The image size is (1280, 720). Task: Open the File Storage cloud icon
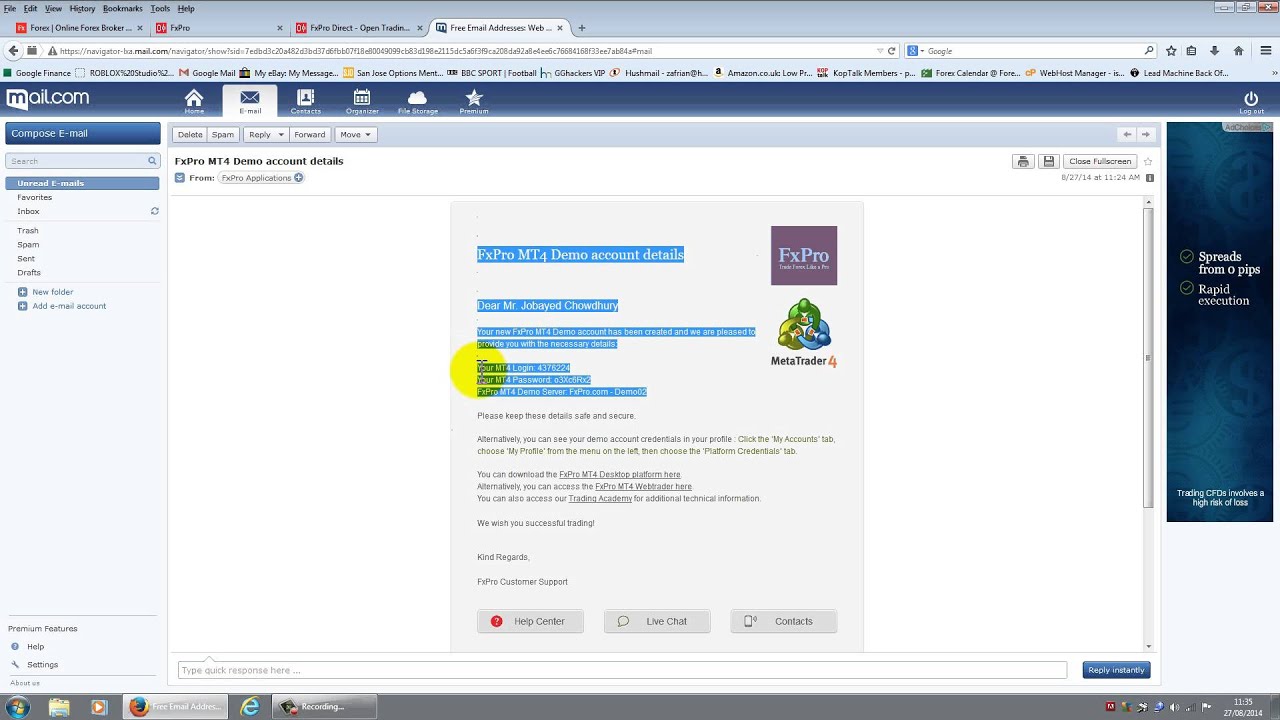pos(417,100)
